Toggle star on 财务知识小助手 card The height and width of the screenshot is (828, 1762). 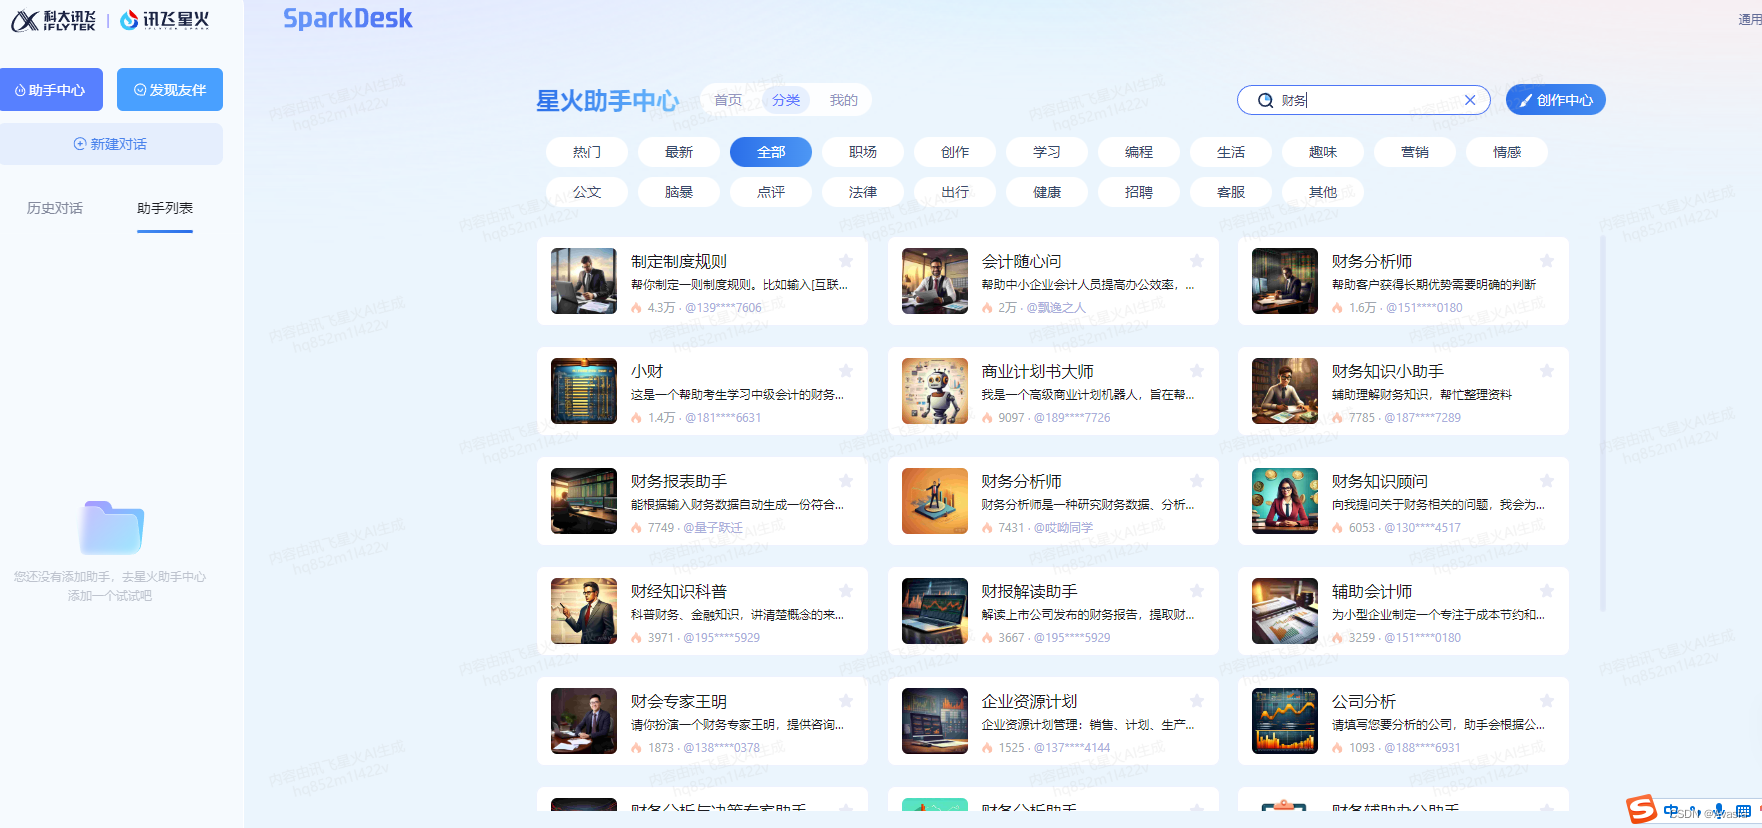(1547, 371)
